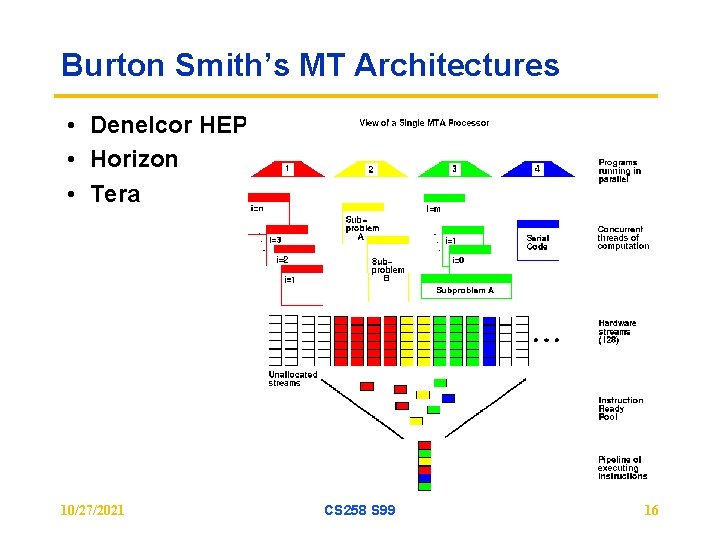Select the "Tera" bullet

click(115, 194)
